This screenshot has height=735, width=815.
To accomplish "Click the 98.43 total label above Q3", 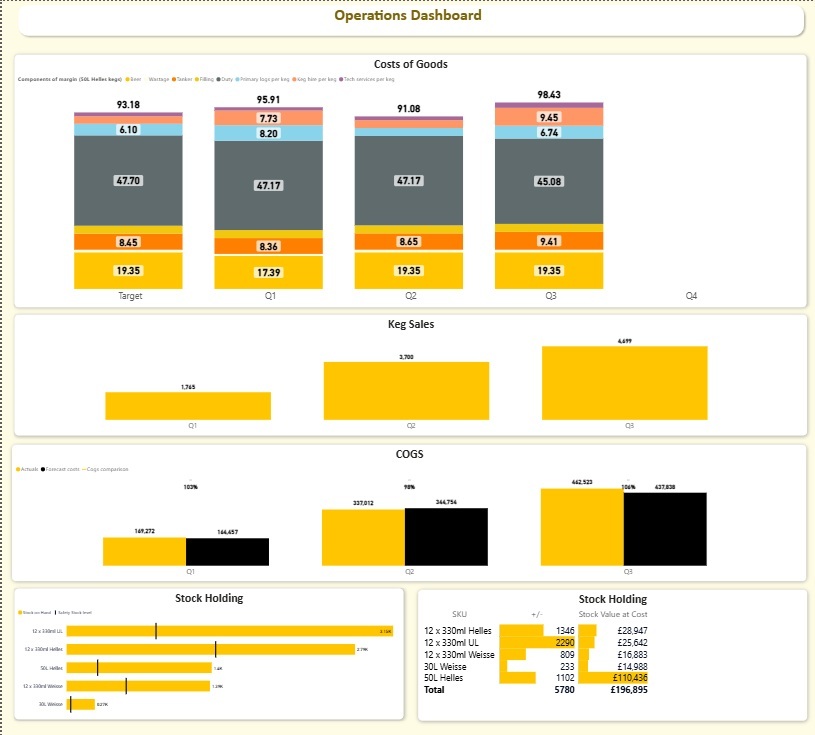I will pyautogui.click(x=549, y=95).
